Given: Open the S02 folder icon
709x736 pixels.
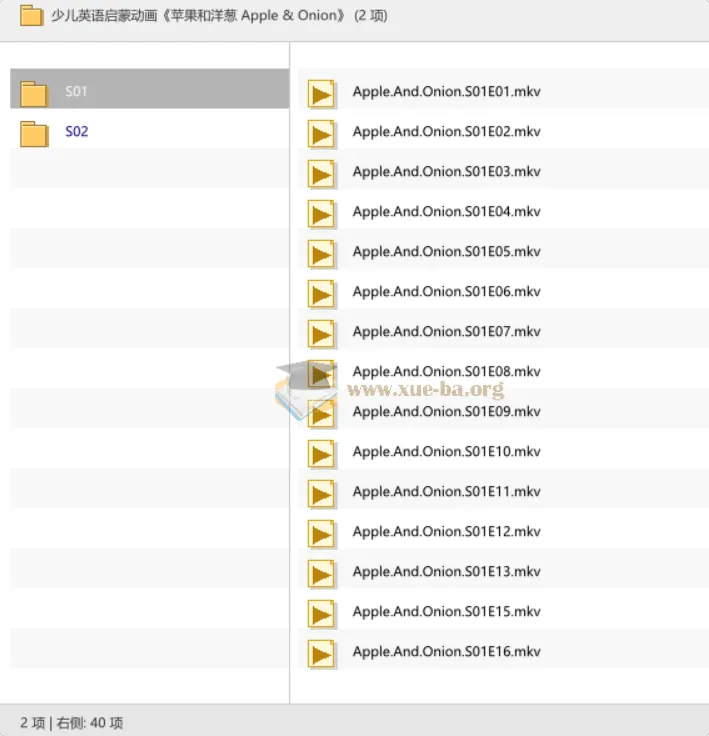Looking at the screenshot, I should tap(34, 134).
